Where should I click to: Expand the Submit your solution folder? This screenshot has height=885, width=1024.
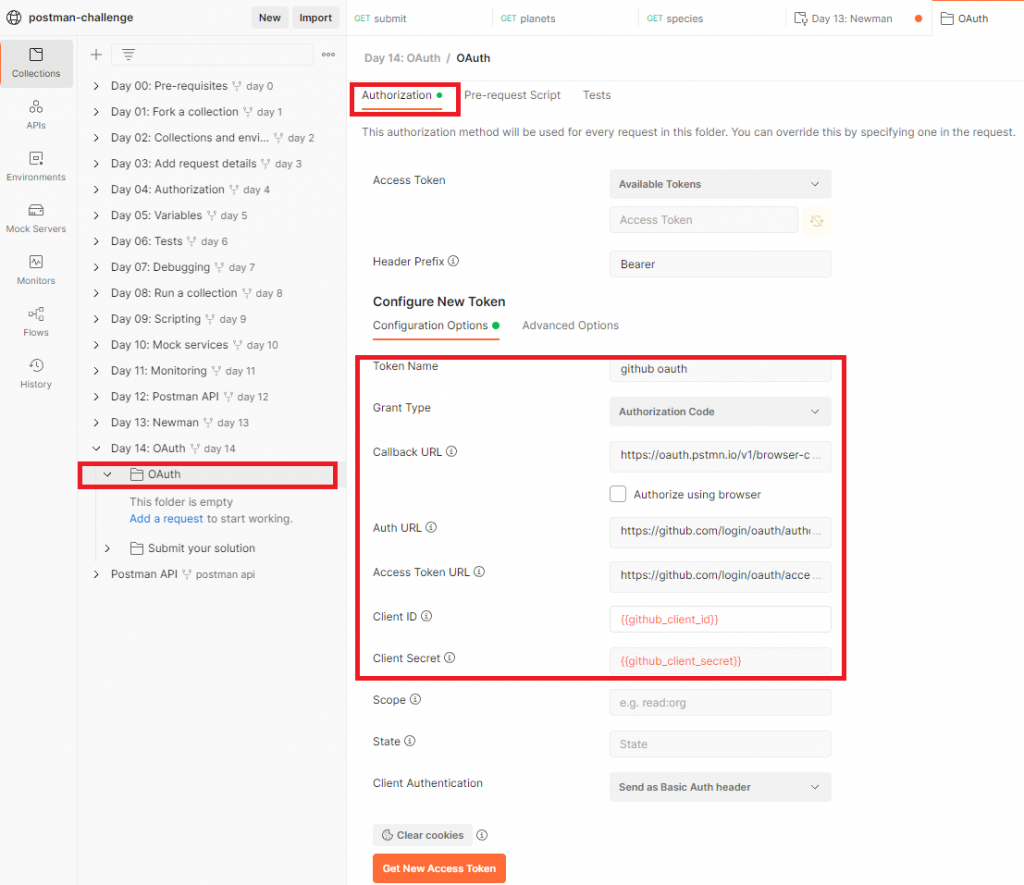tap(107, 549)
